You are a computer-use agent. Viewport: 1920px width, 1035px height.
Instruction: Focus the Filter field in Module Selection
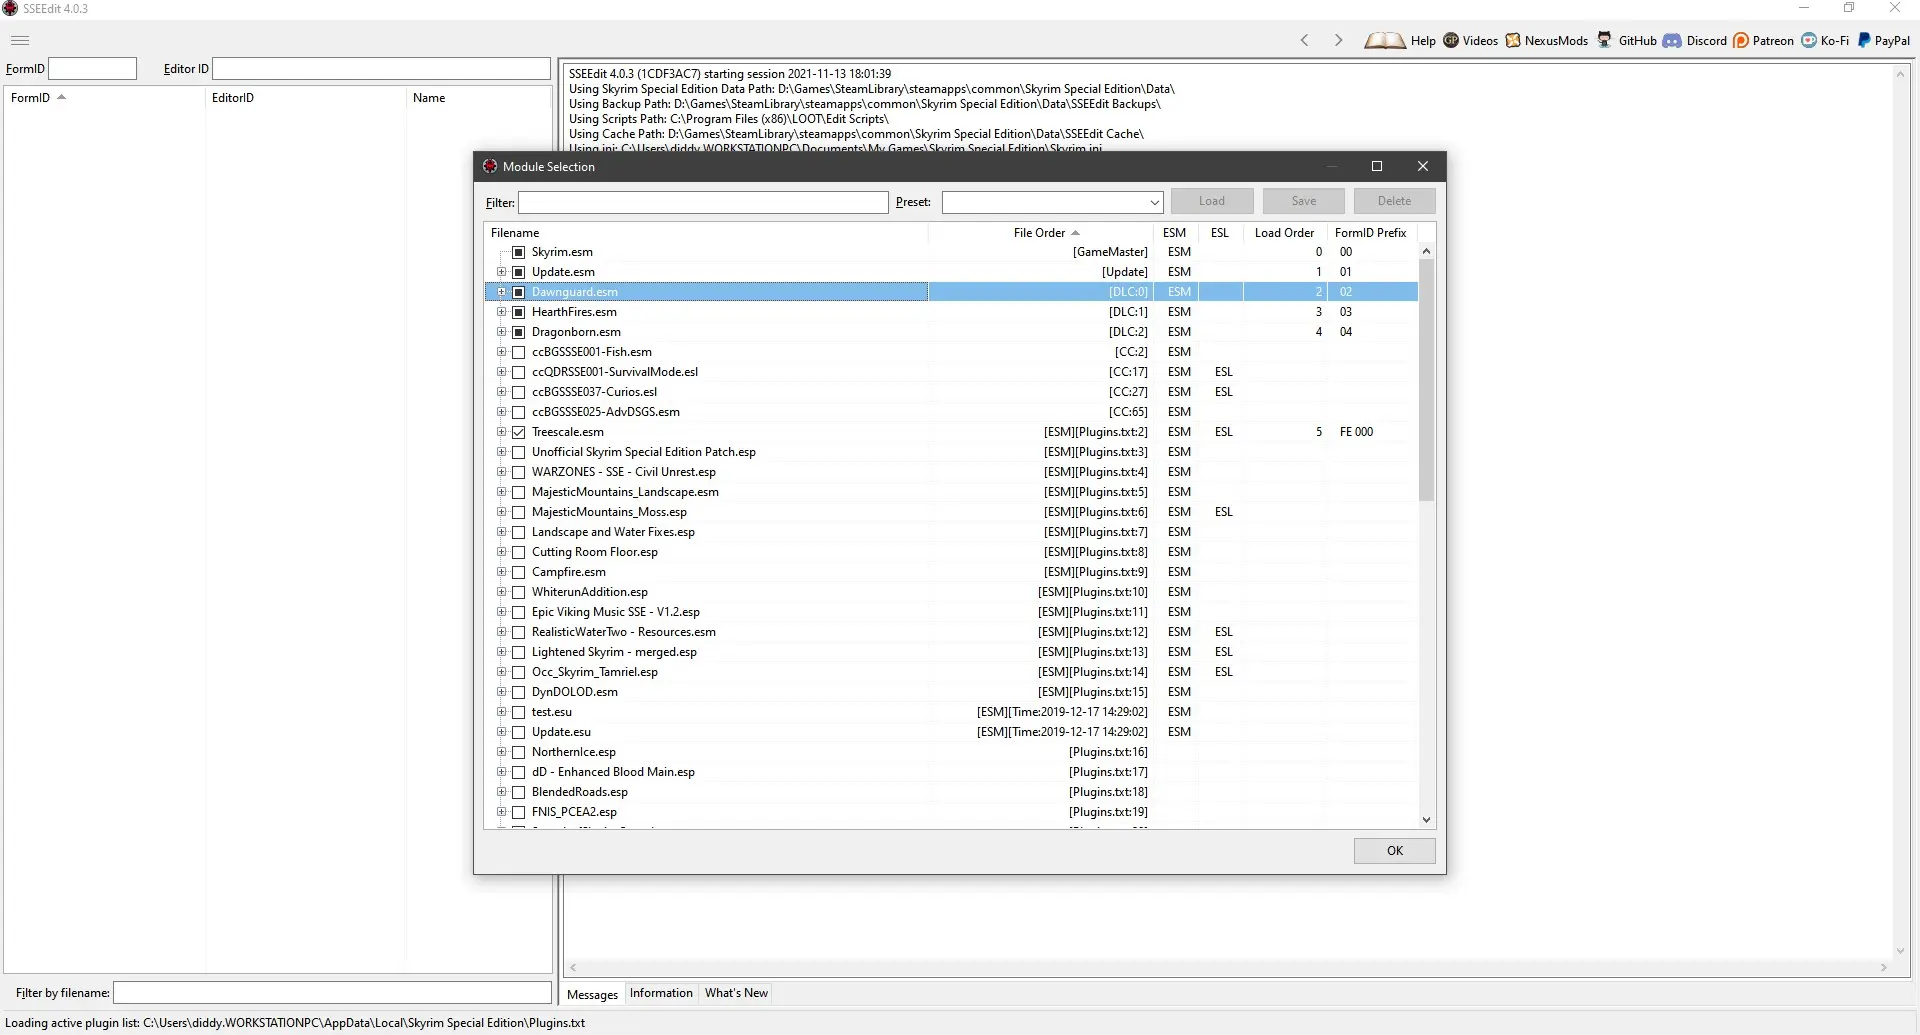pyautogui.click(x=703, y=203)
